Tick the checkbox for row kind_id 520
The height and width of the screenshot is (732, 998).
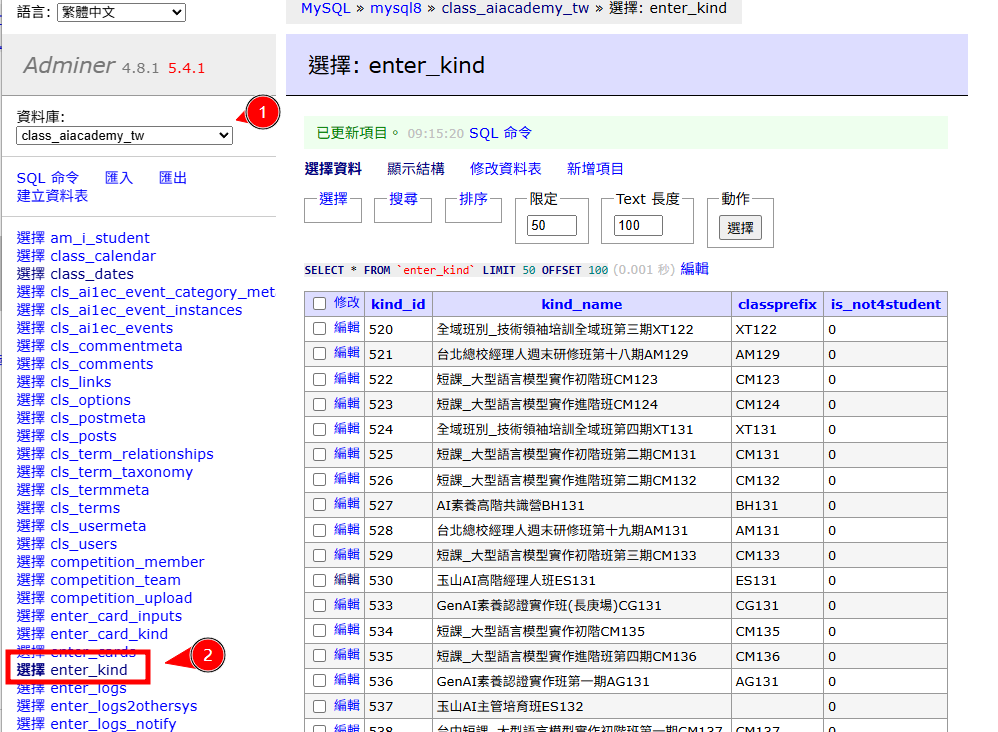319,329
